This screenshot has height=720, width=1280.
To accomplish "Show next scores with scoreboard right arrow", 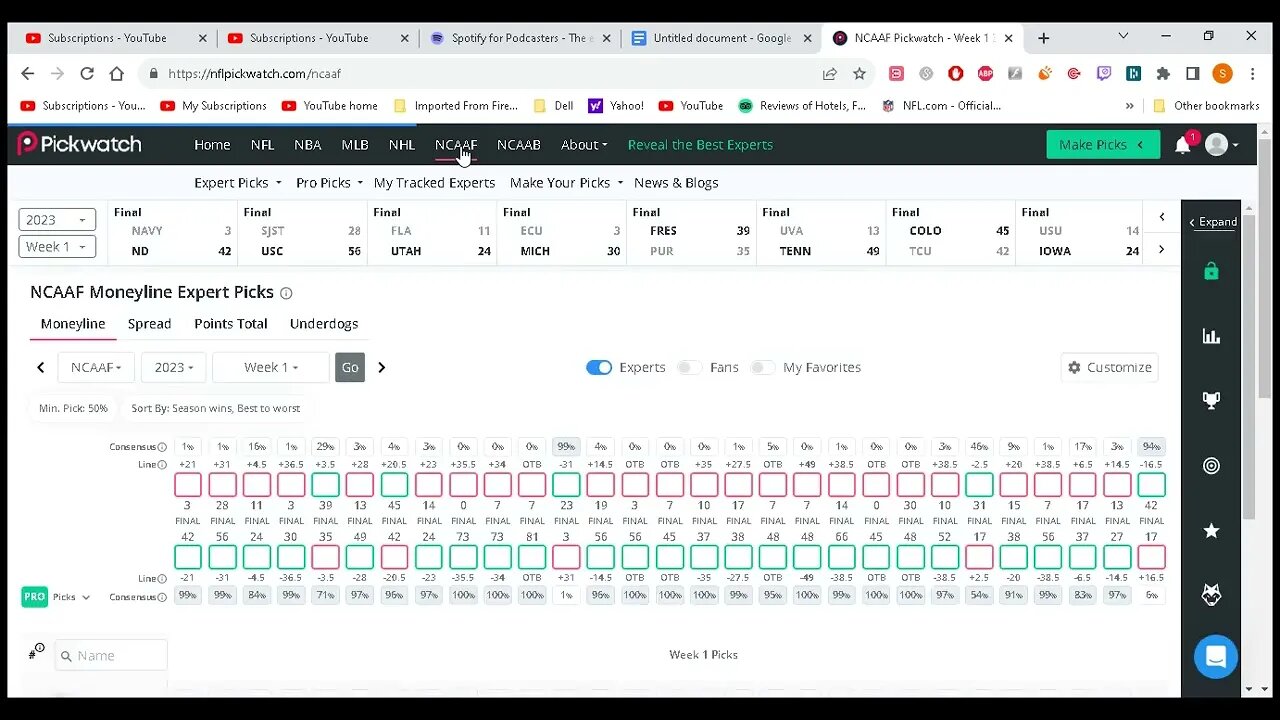I will (x=1161, y=250).
